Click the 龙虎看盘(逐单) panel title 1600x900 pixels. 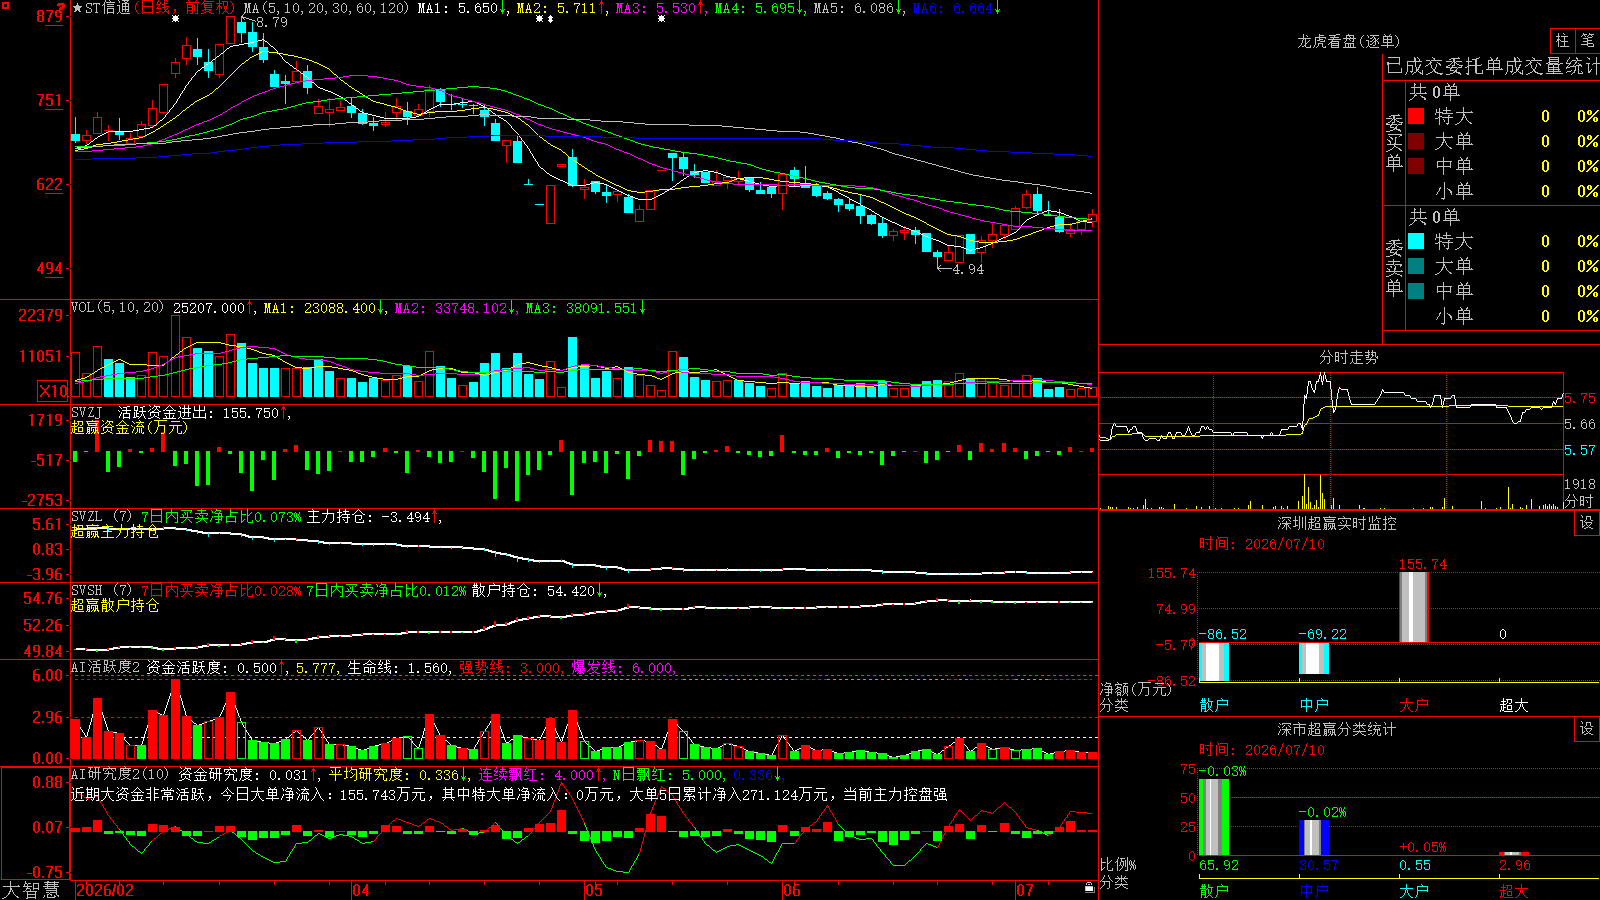1348,41
